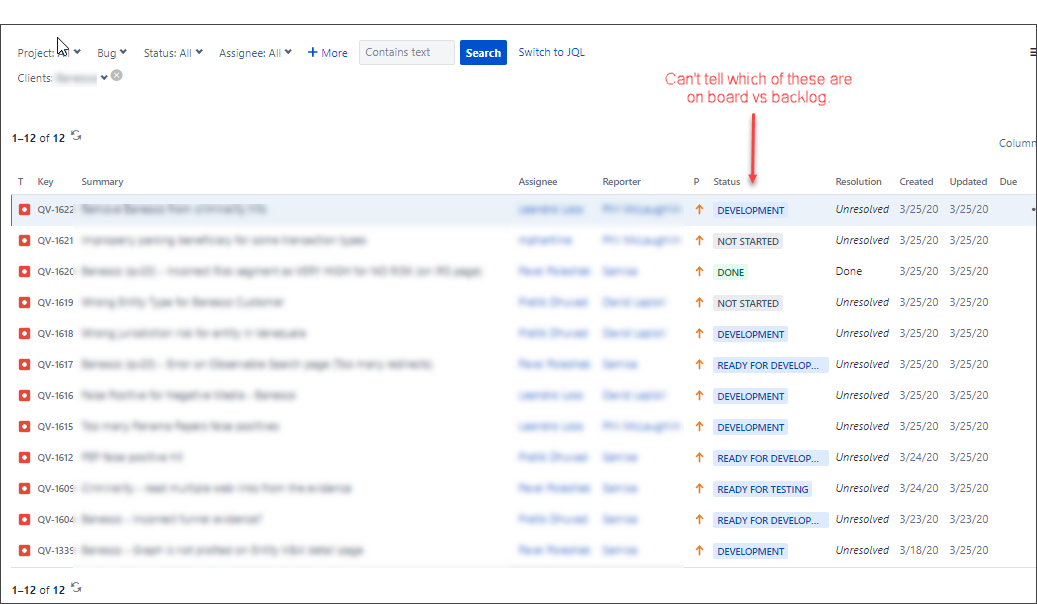Open issue QV-1622

(56, 210)
